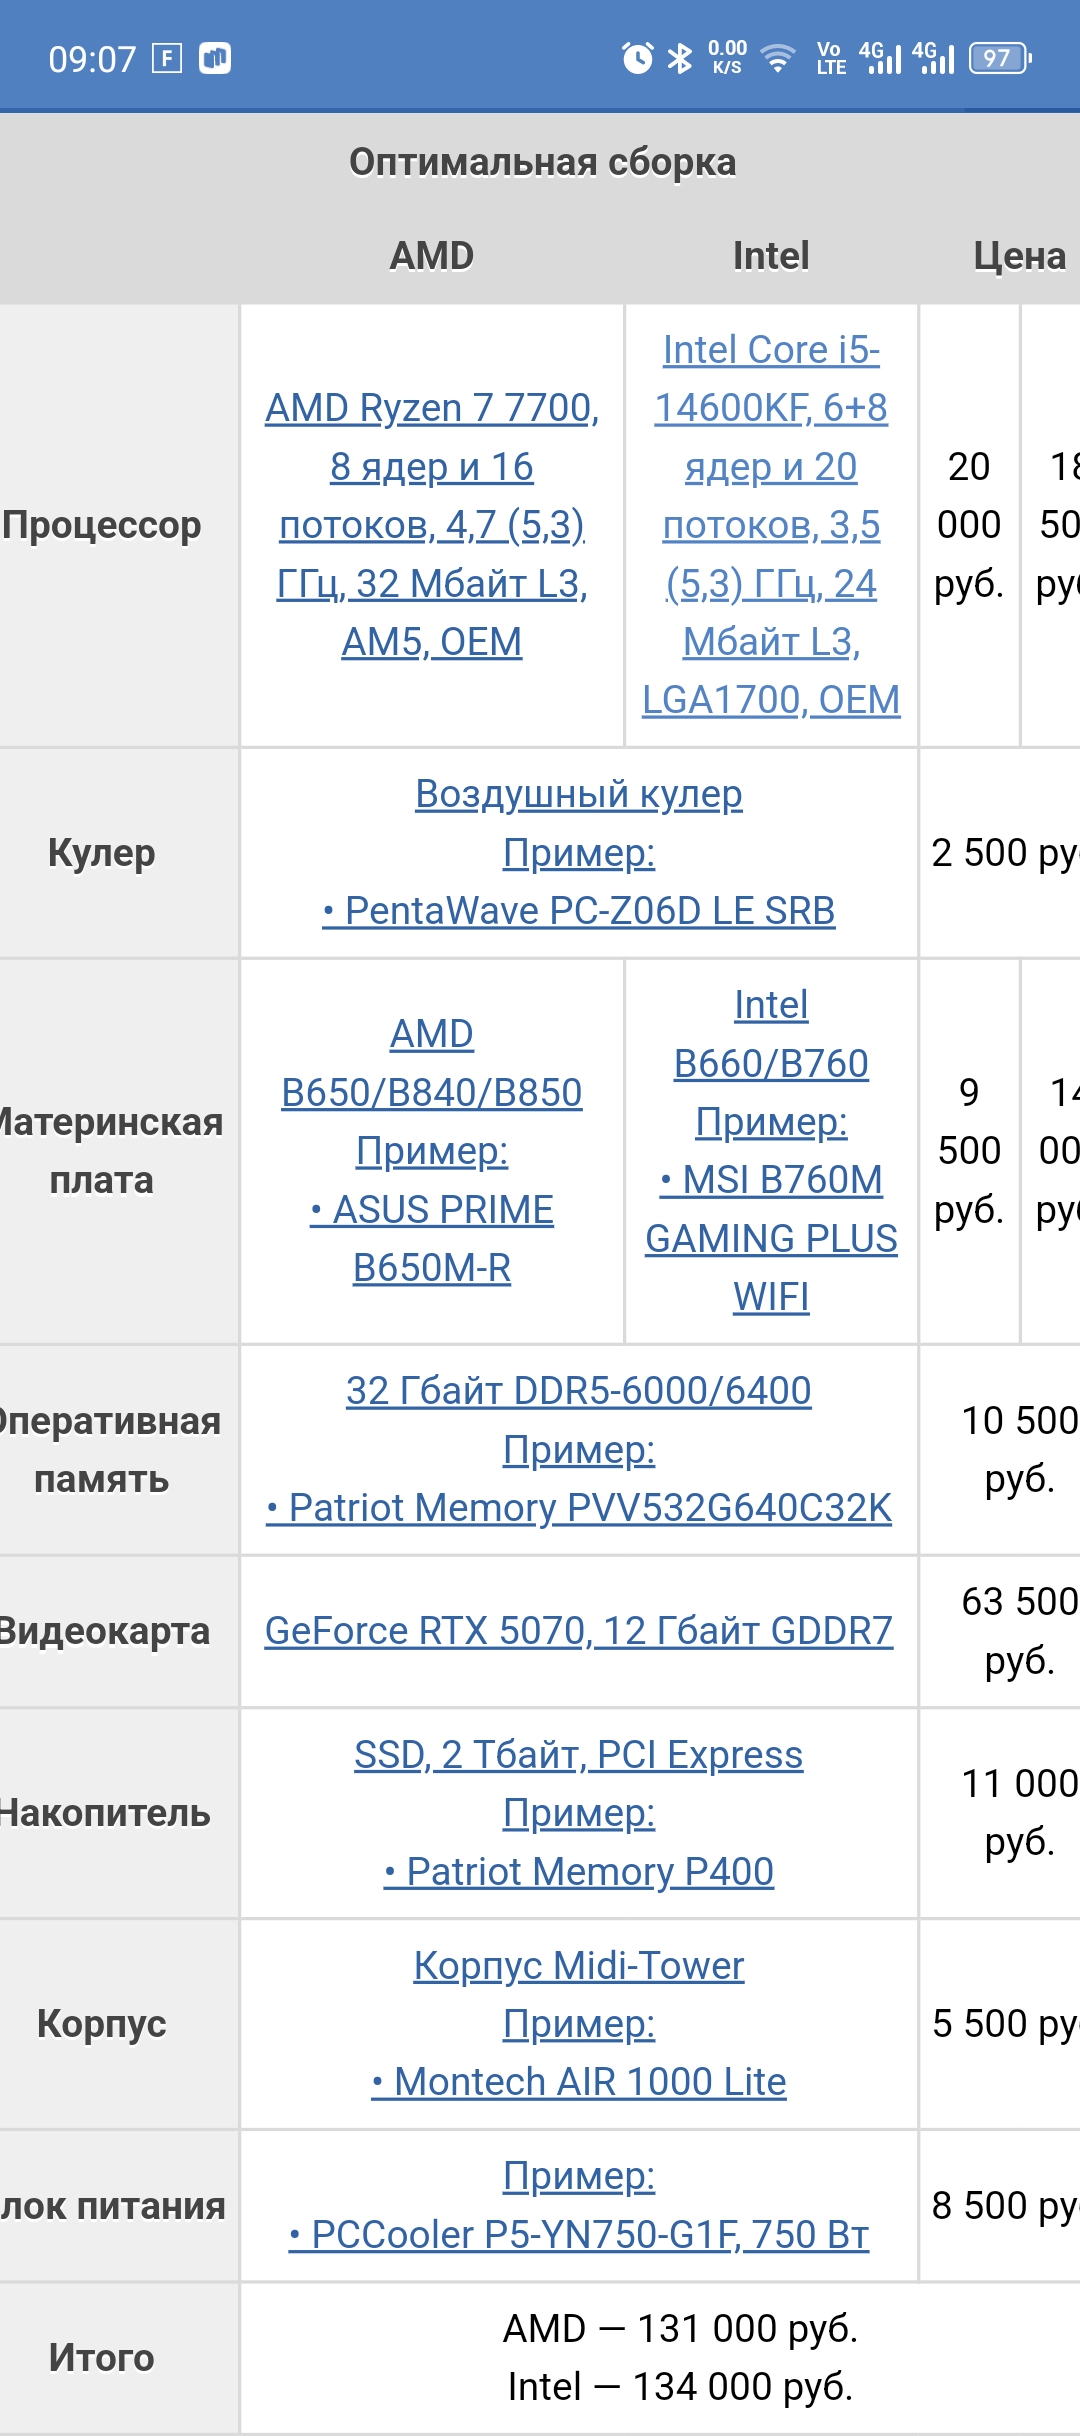Tap the Цена column header
1080x2436 pixels.
click(1020, 256)
